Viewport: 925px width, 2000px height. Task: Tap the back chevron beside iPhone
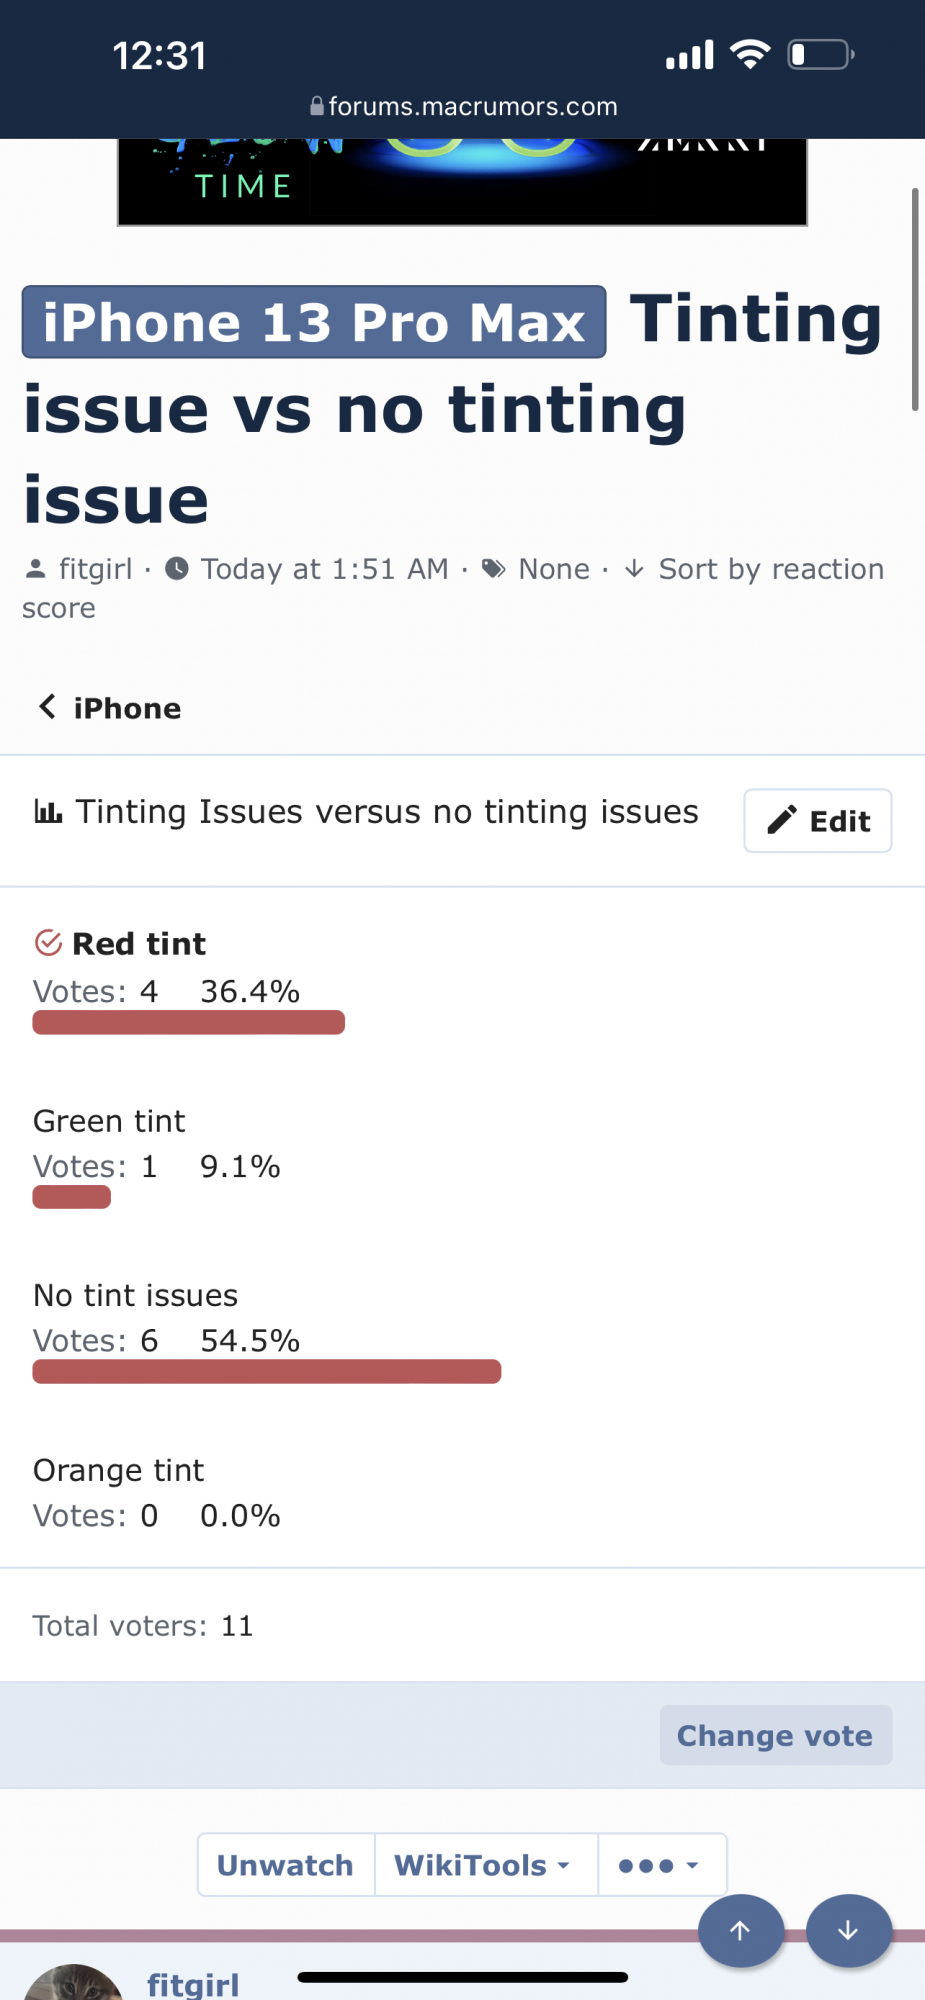pyautogui.click(x=47, y=707)
